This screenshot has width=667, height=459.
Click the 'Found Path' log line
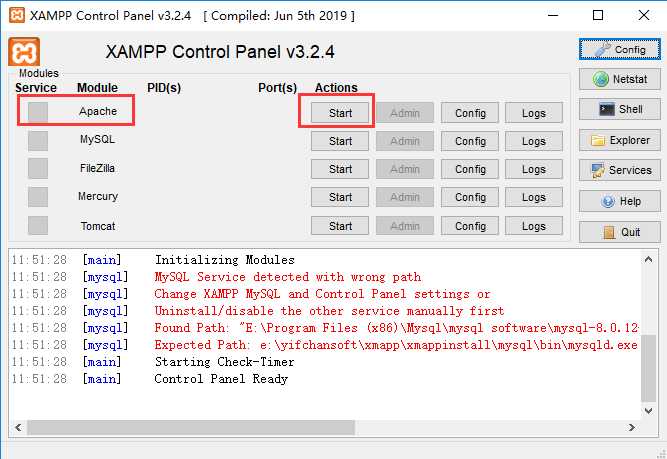tap(396, 328)
